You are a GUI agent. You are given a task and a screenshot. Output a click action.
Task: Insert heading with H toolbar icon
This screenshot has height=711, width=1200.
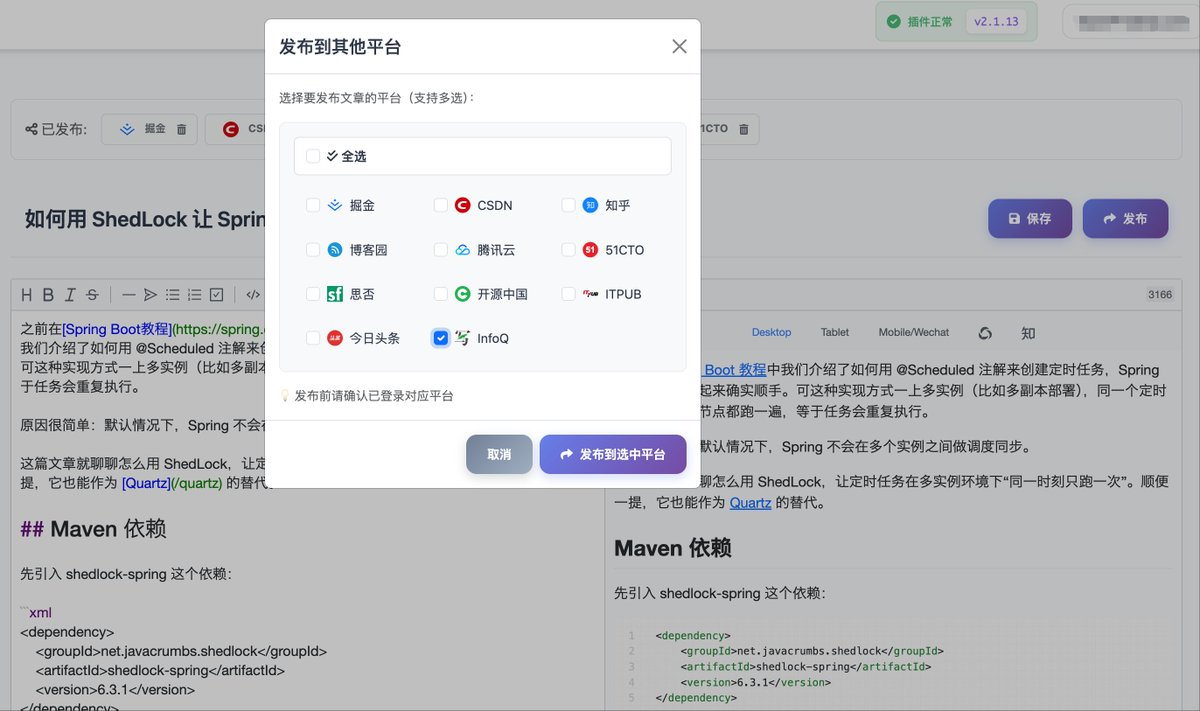click(27, 294)
